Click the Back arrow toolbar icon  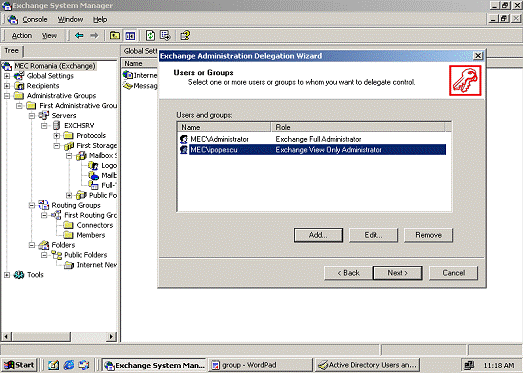point(79,35)
